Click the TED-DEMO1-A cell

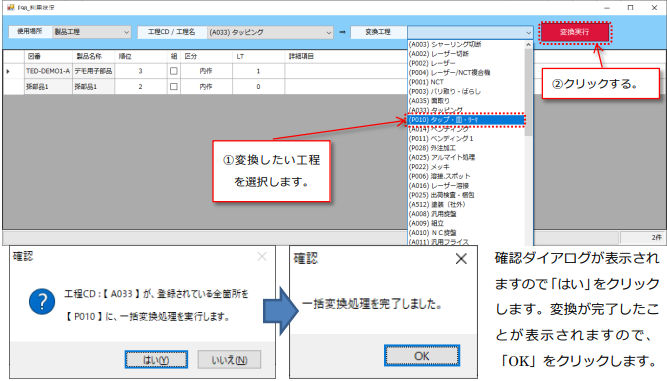48,71
